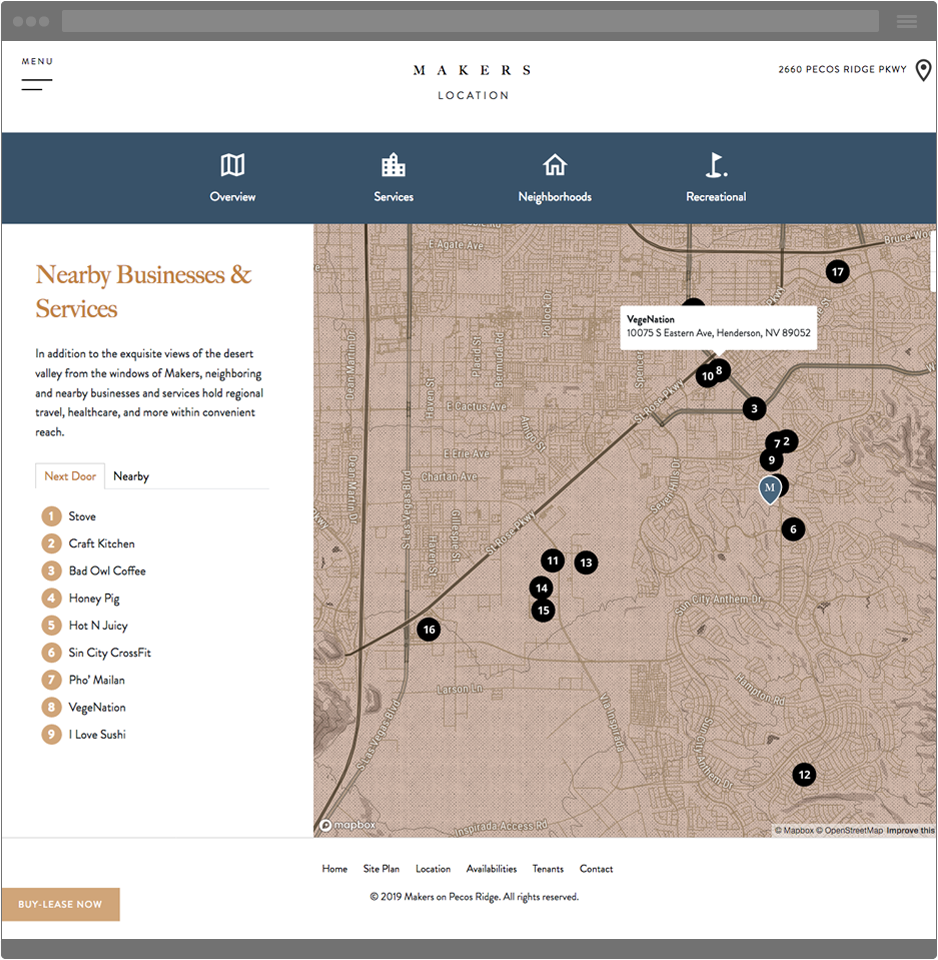The height and width of the screenshot is (960, 938).
Task: Click the VegeNation address popup on the map
Action: click(x=718, y=327)
